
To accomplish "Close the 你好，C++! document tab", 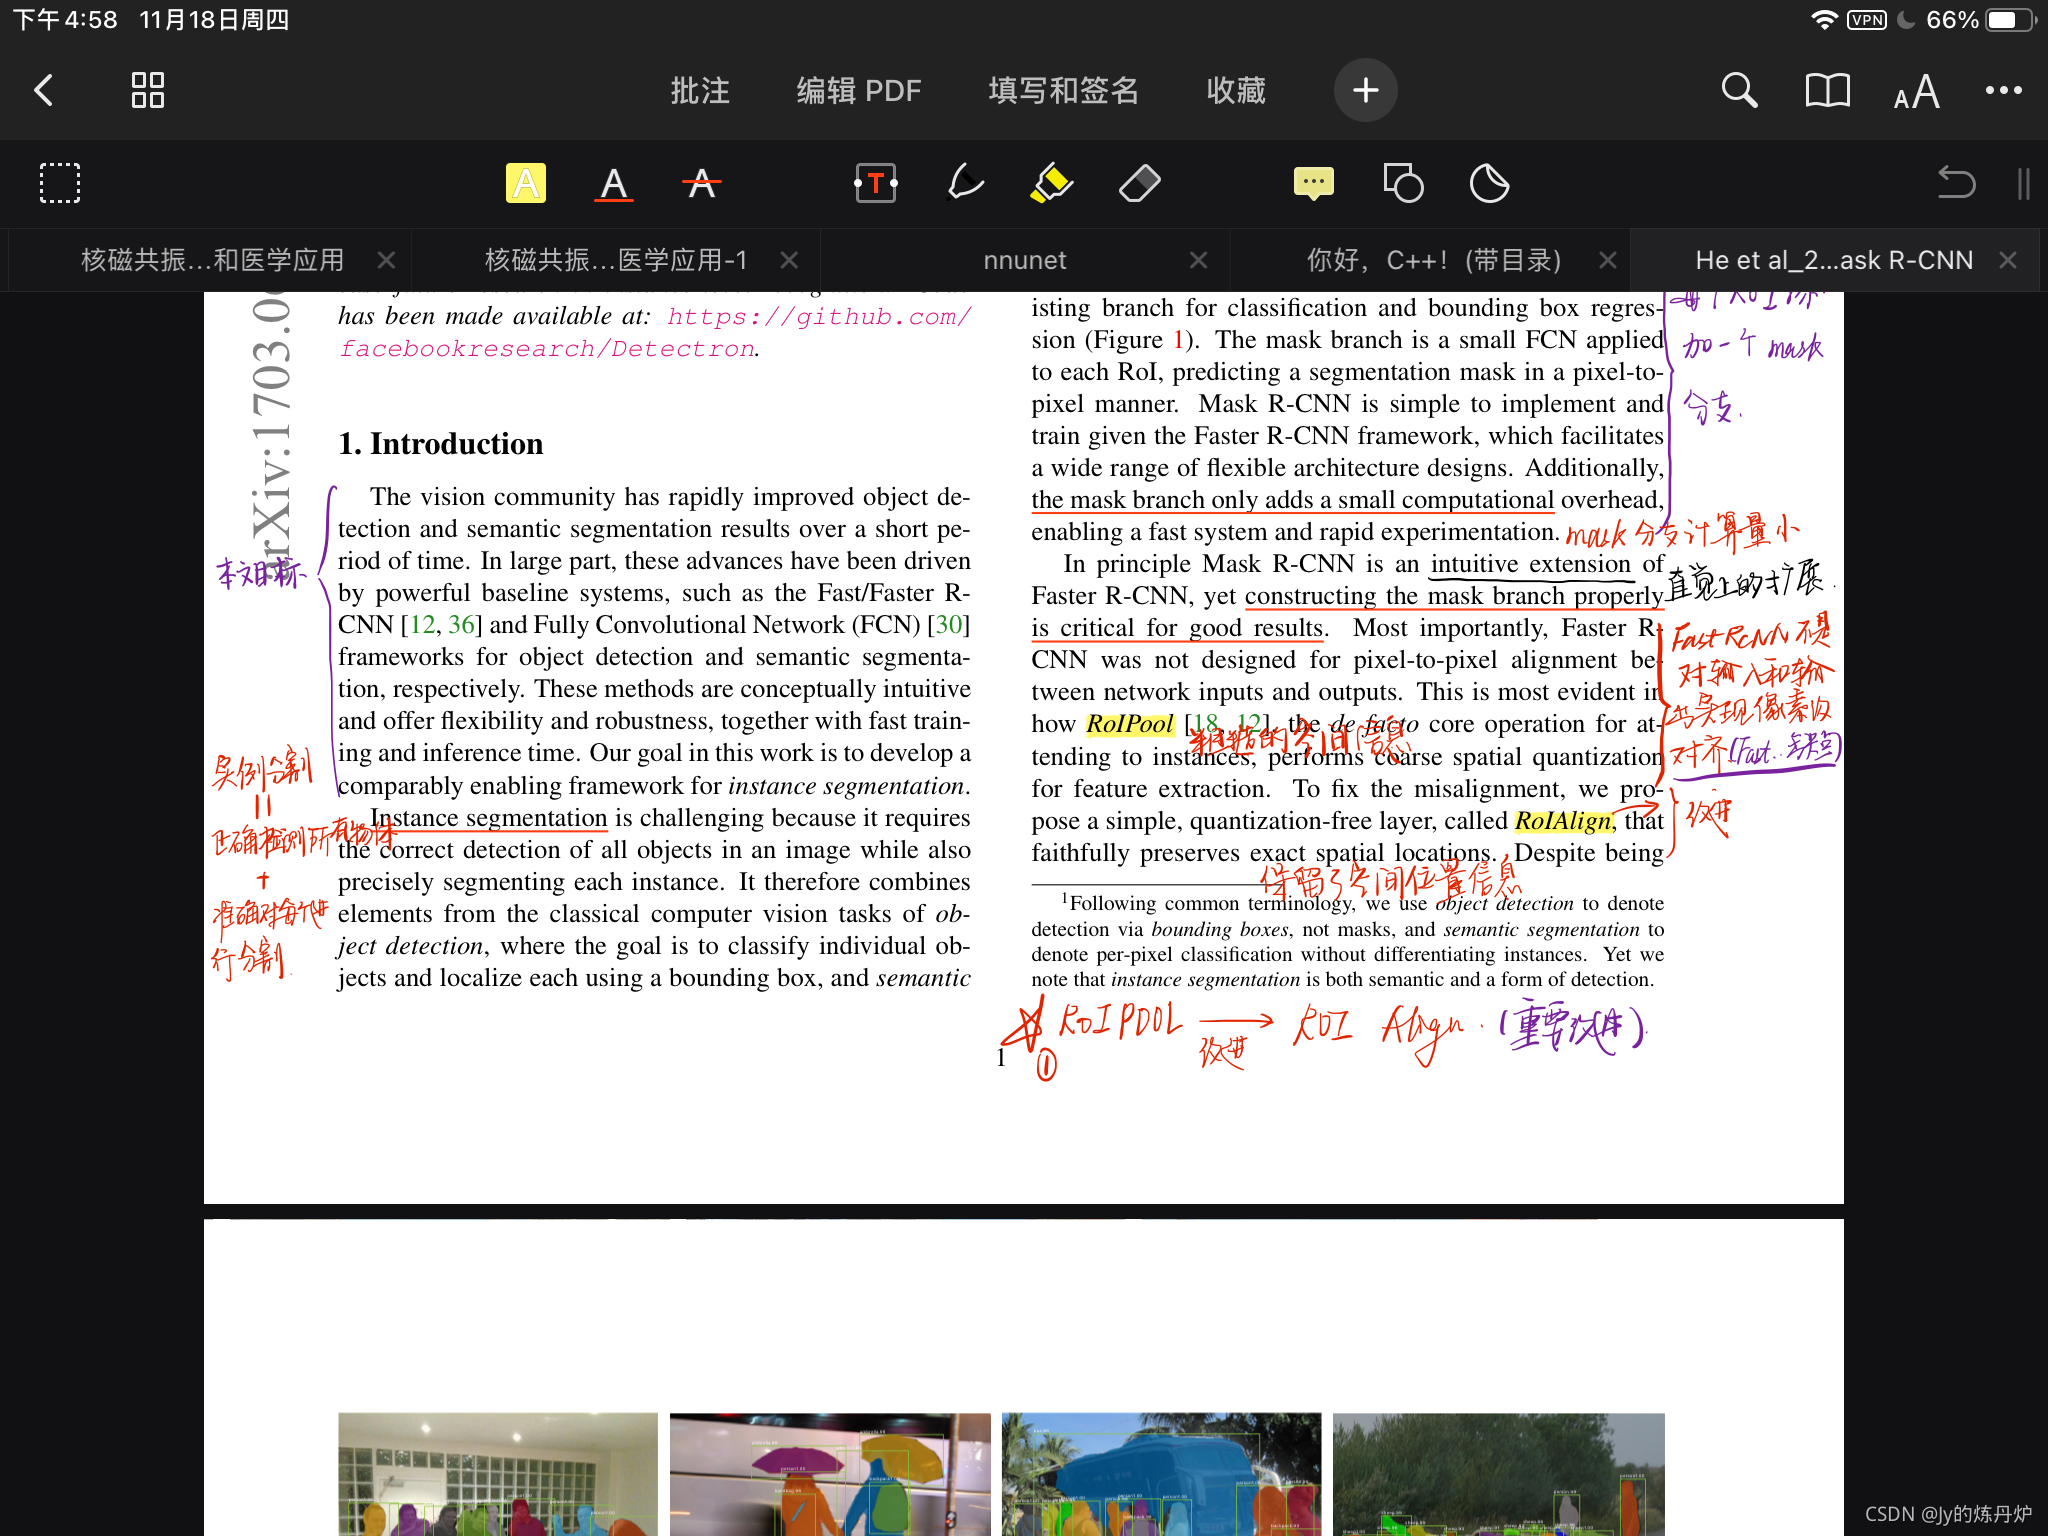I will (x=1607, y=260).
